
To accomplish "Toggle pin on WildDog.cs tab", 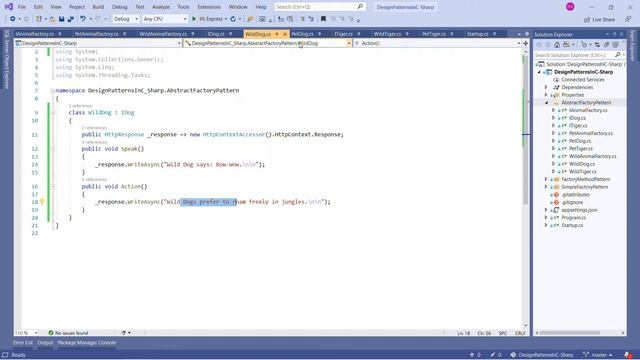I will (277, 34).
